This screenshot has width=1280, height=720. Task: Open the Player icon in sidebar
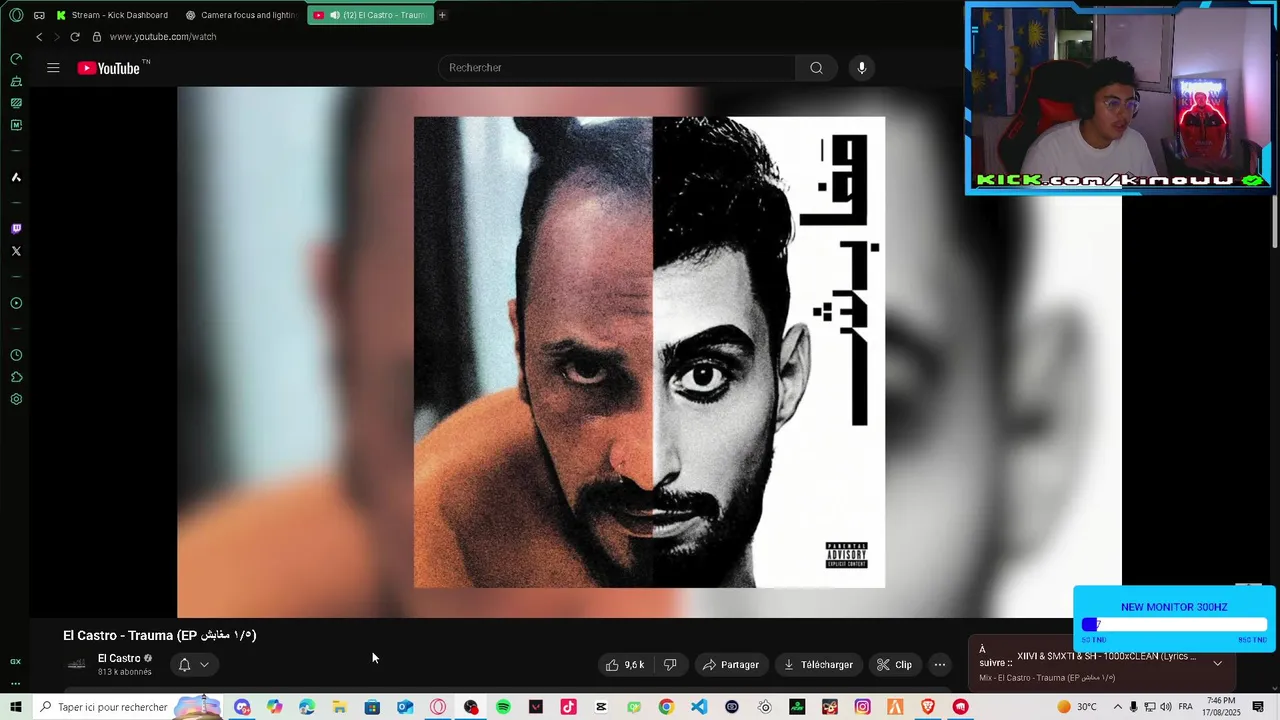click(x=16, y=303)
